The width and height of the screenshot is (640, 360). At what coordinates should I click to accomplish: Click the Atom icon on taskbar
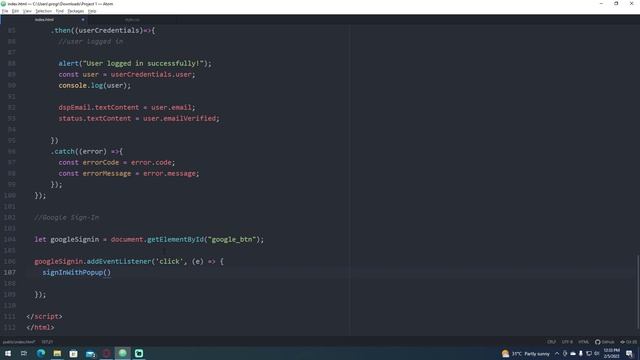[122, 353]
